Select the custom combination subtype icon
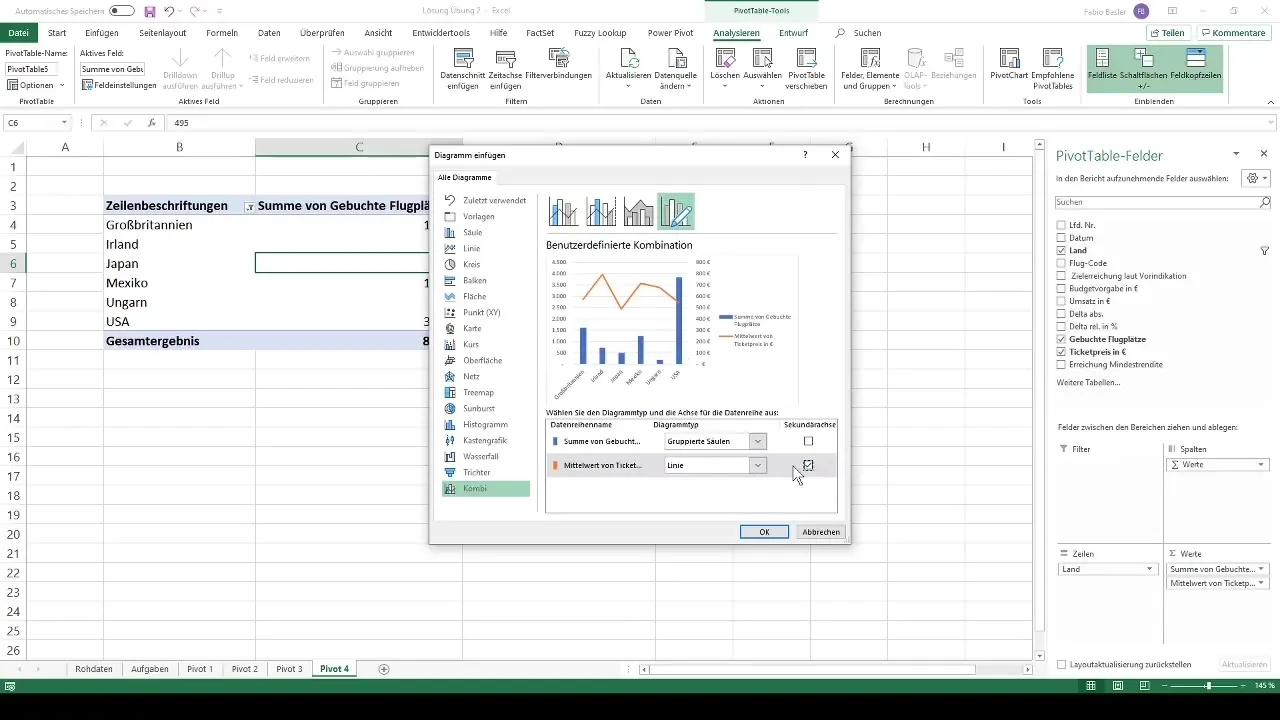 pos(676,211)
